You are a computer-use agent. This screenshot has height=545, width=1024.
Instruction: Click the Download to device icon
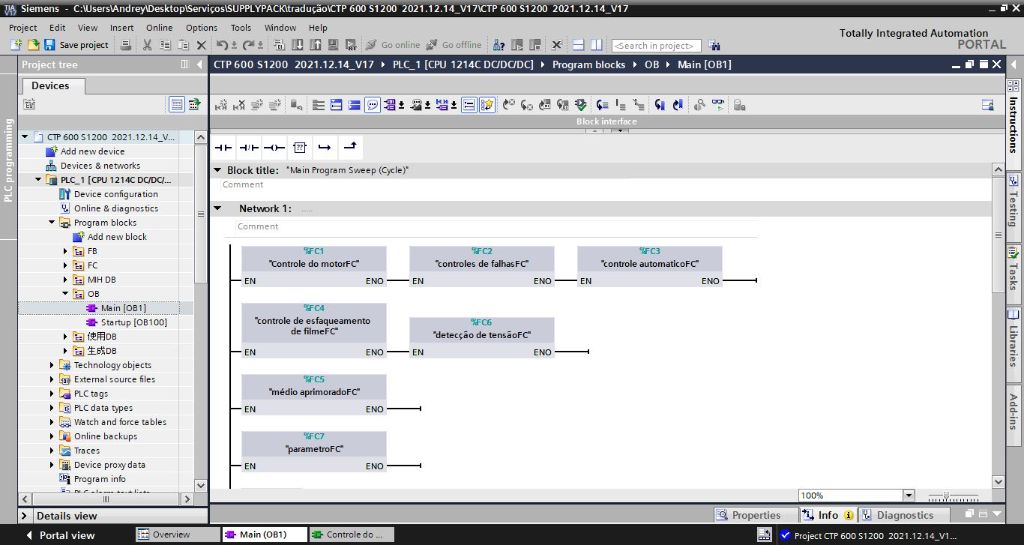(x=297, y=45)
